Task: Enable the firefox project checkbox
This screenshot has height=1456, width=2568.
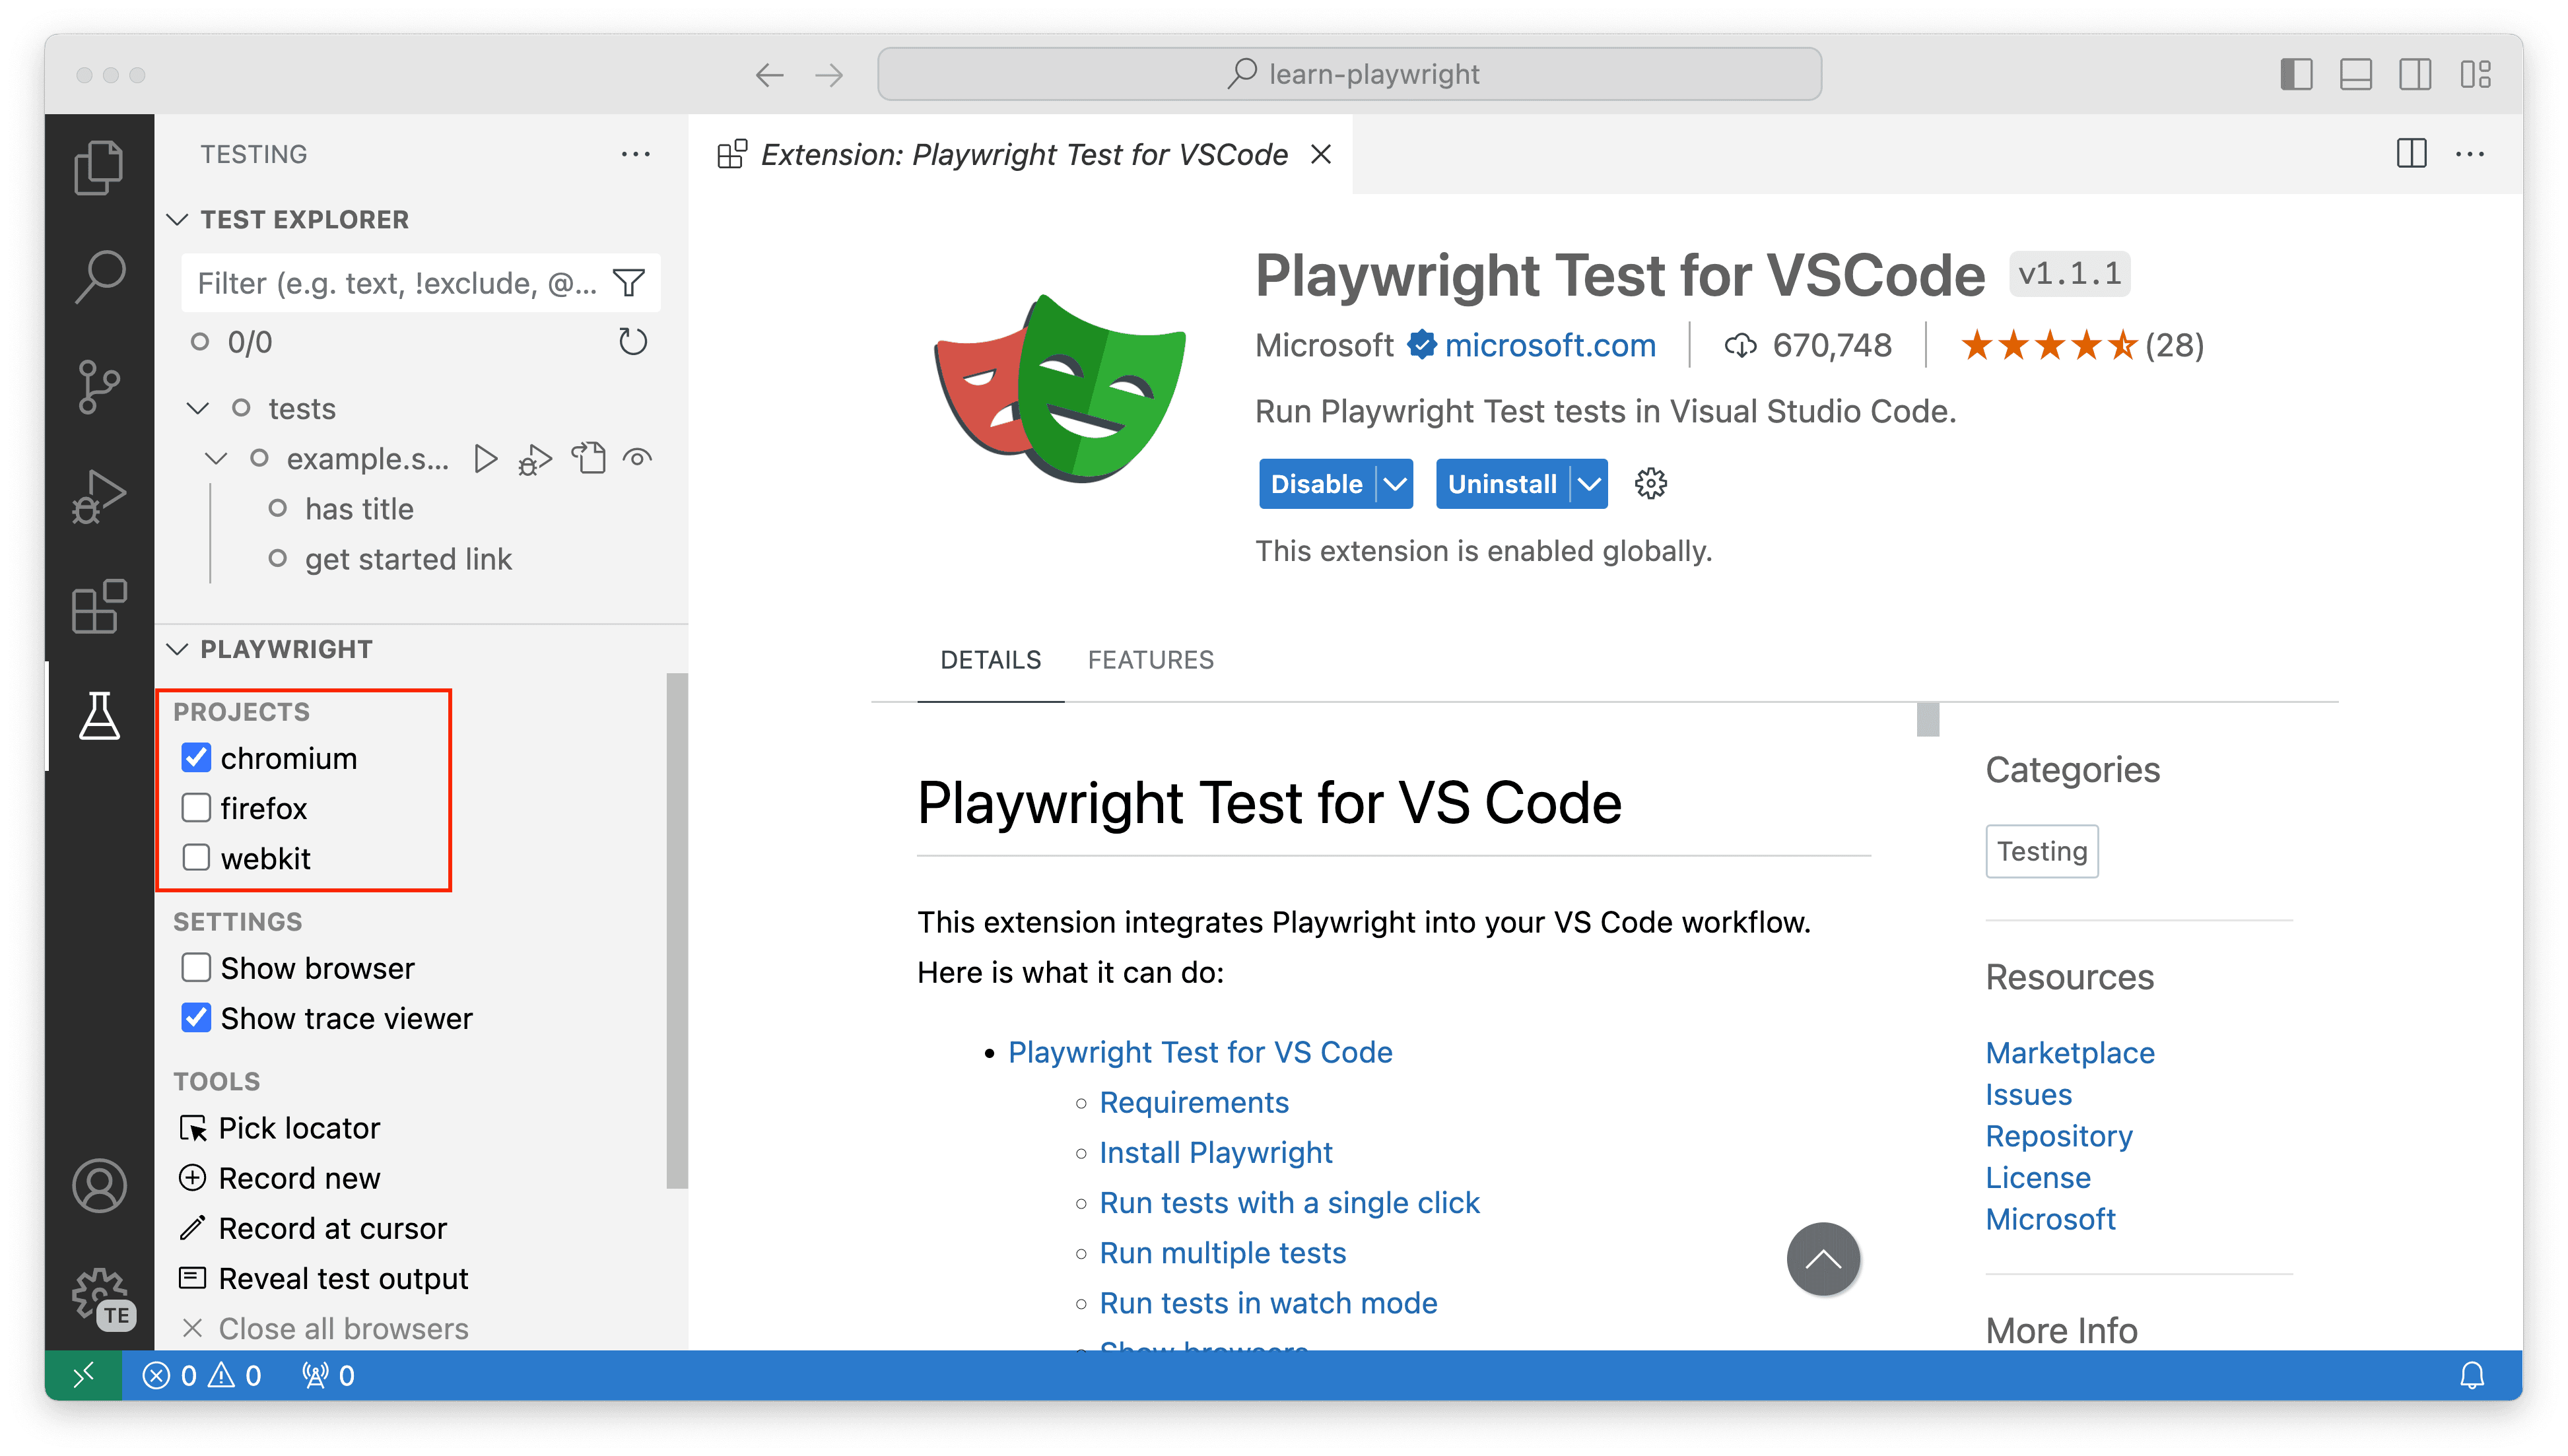Action: point(196,807)
